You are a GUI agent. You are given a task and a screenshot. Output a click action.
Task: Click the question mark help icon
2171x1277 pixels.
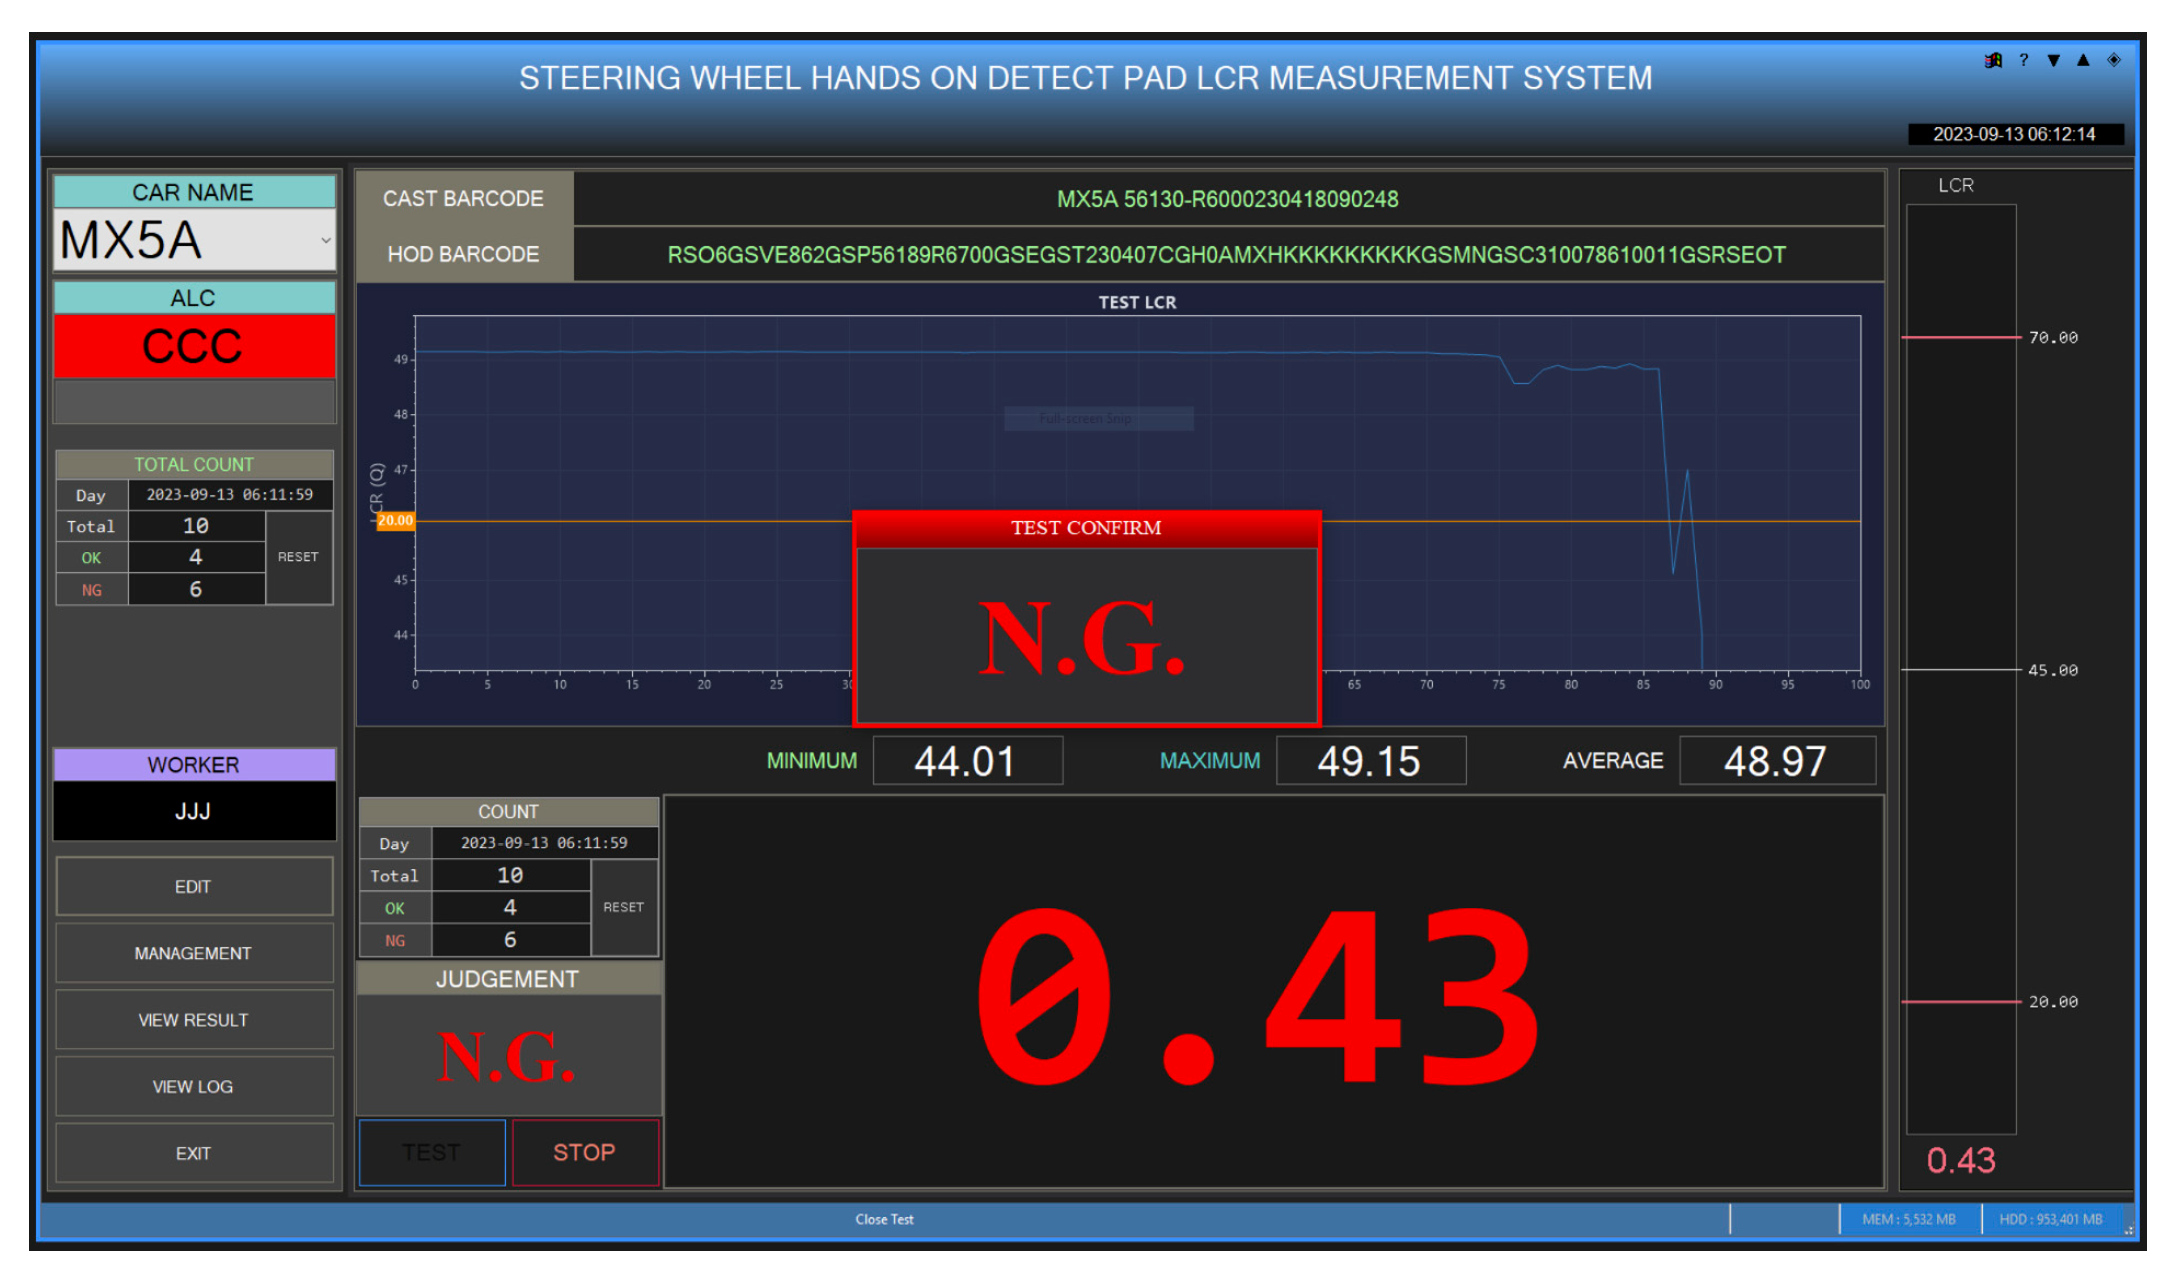click(x=2023, y=60)
